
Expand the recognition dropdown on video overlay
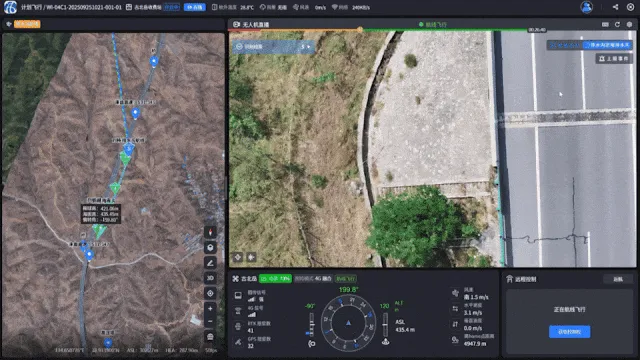click(273, 47)
